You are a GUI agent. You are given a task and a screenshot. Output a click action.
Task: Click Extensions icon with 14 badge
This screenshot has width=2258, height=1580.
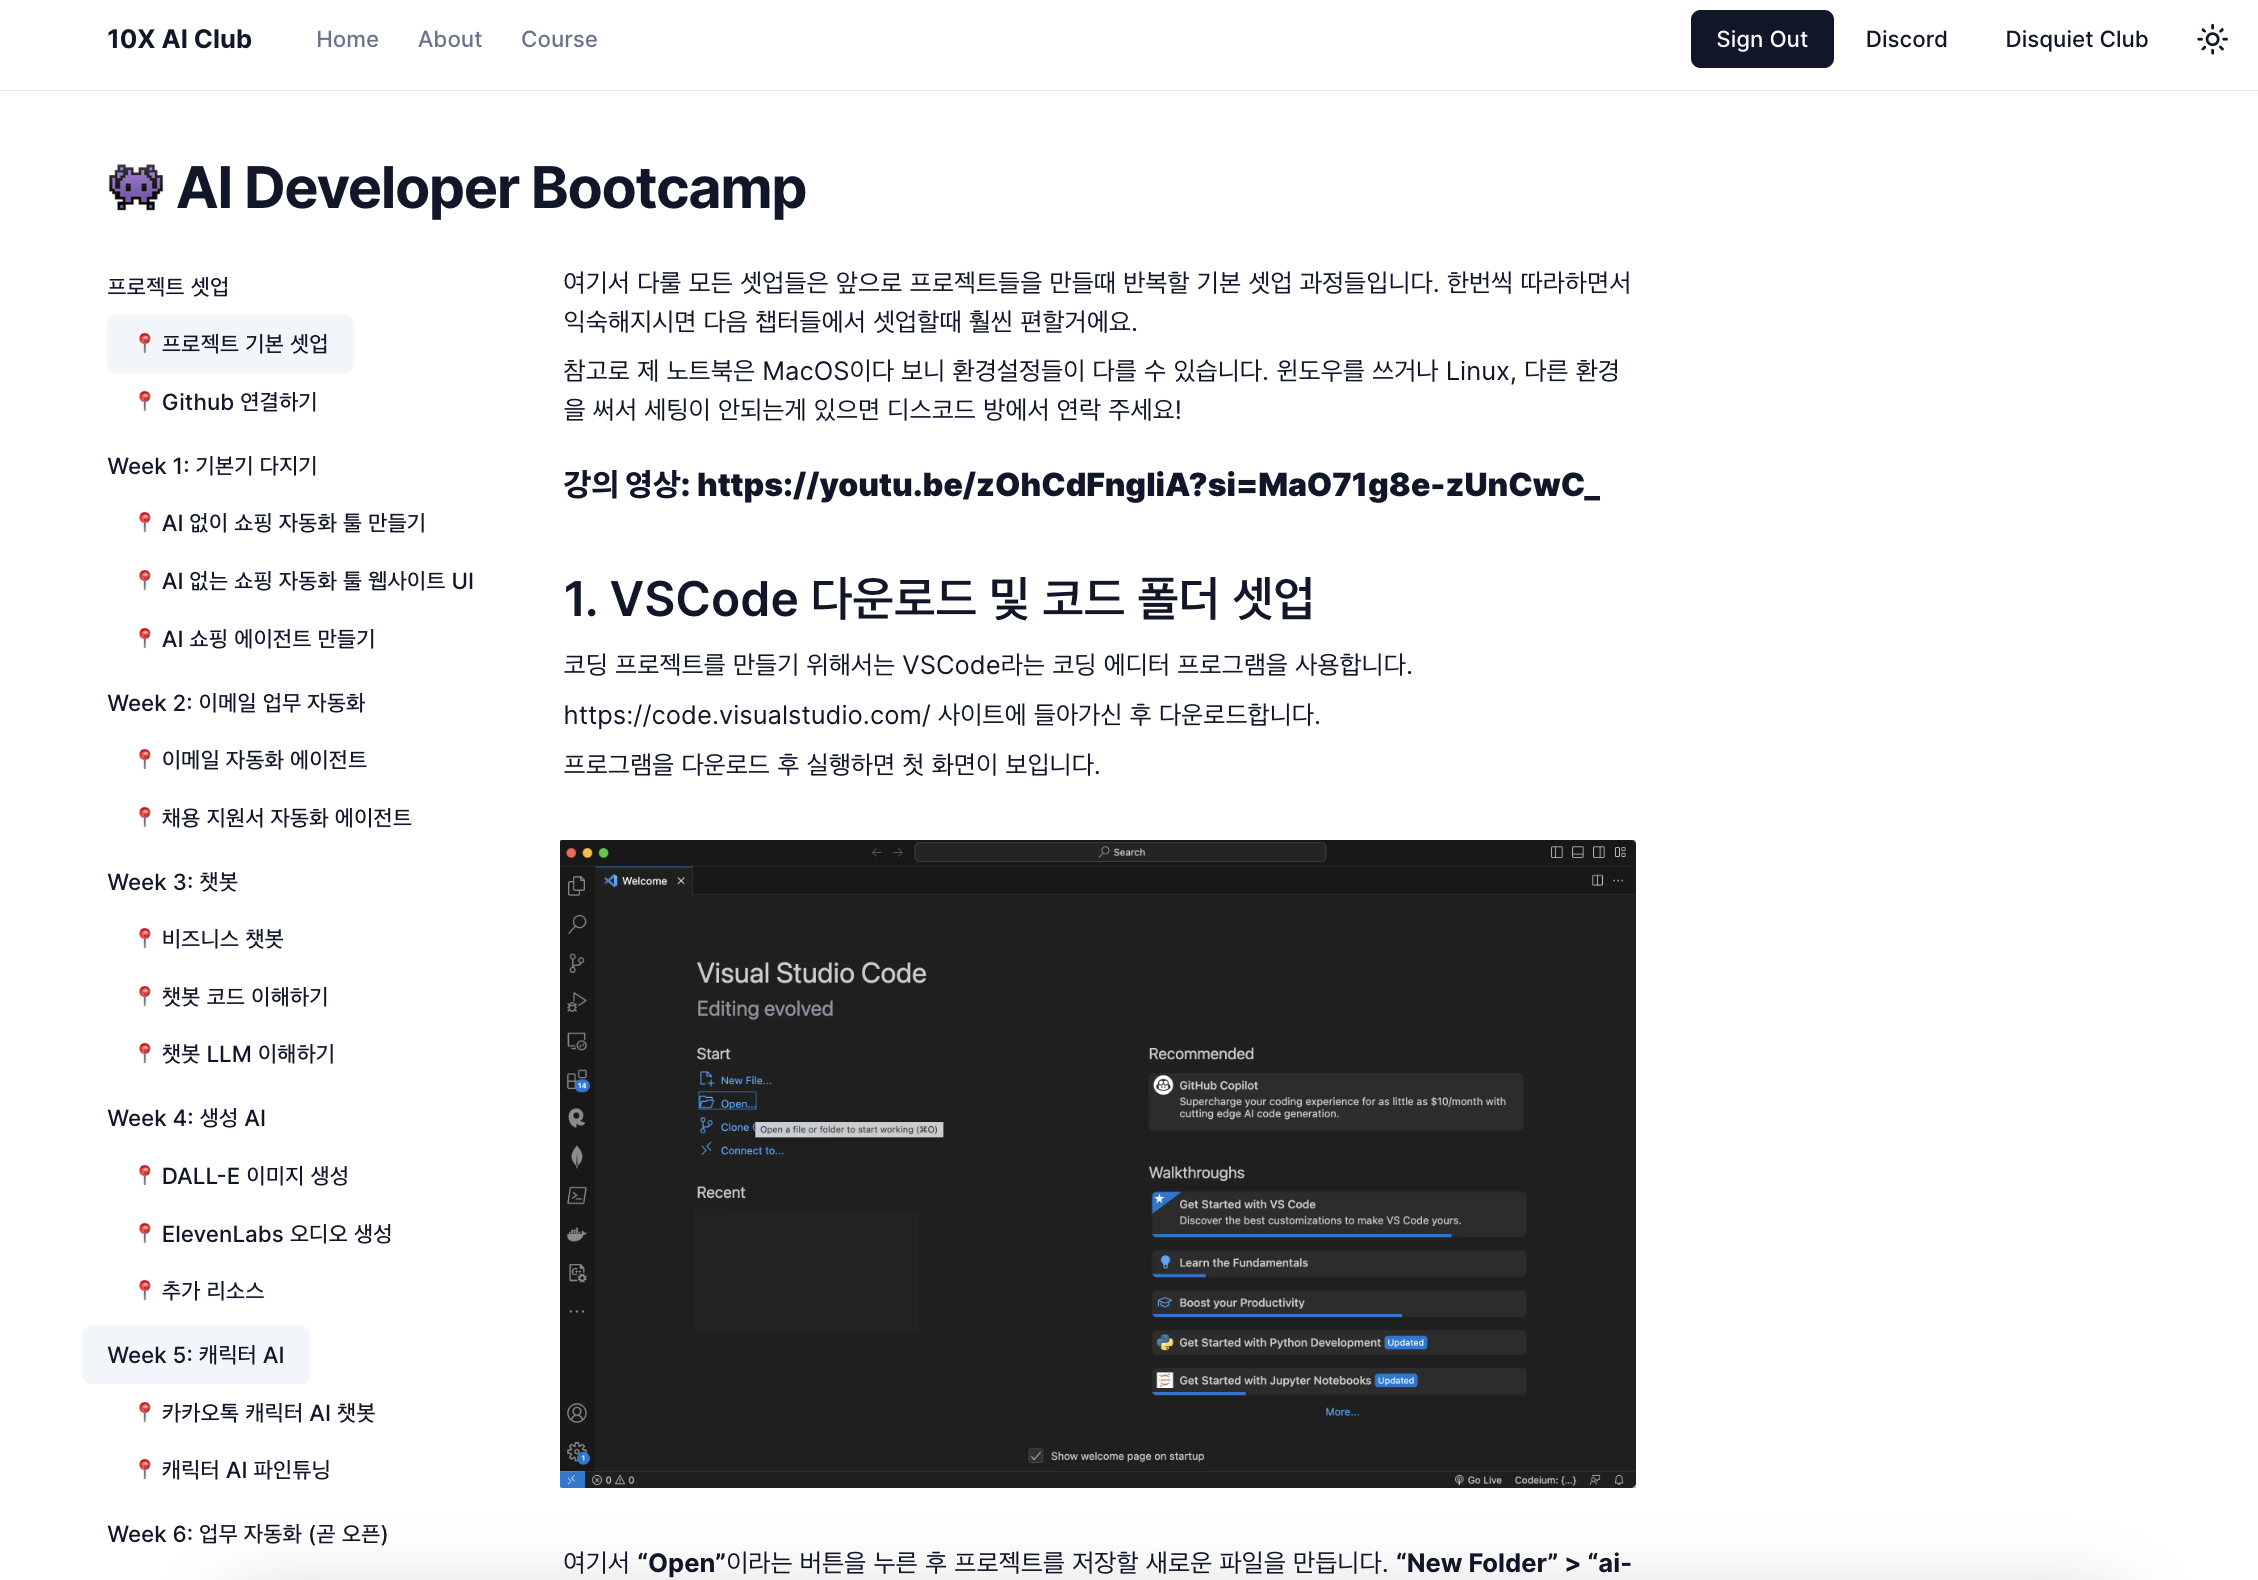point(577,1080)
